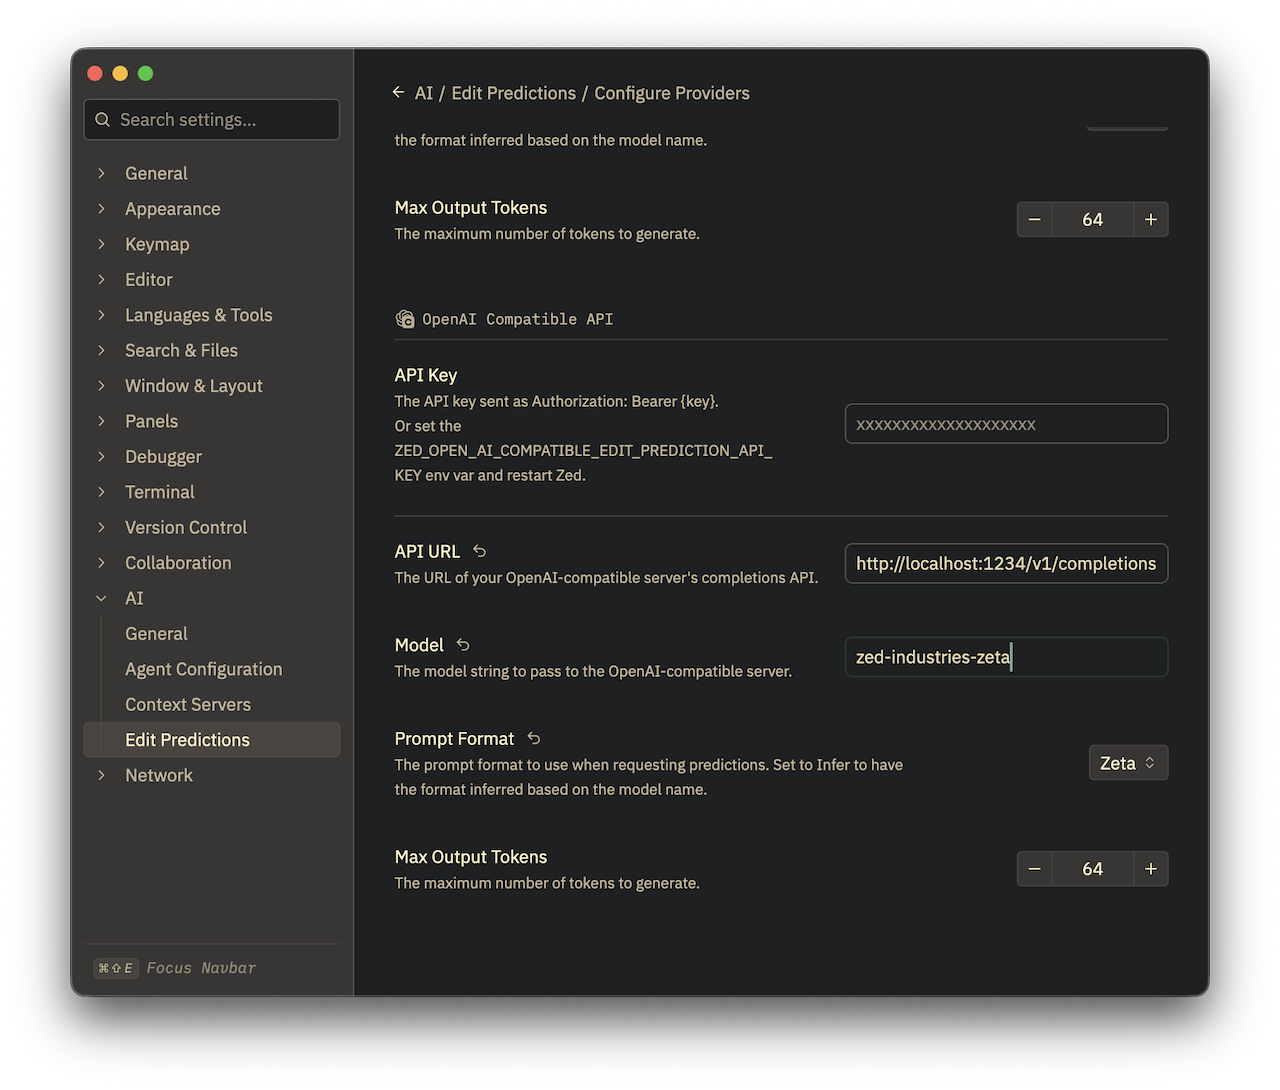Reset the API URL setting
The width and height of the screenshot is (1280, 1090).
pos(480,551)
